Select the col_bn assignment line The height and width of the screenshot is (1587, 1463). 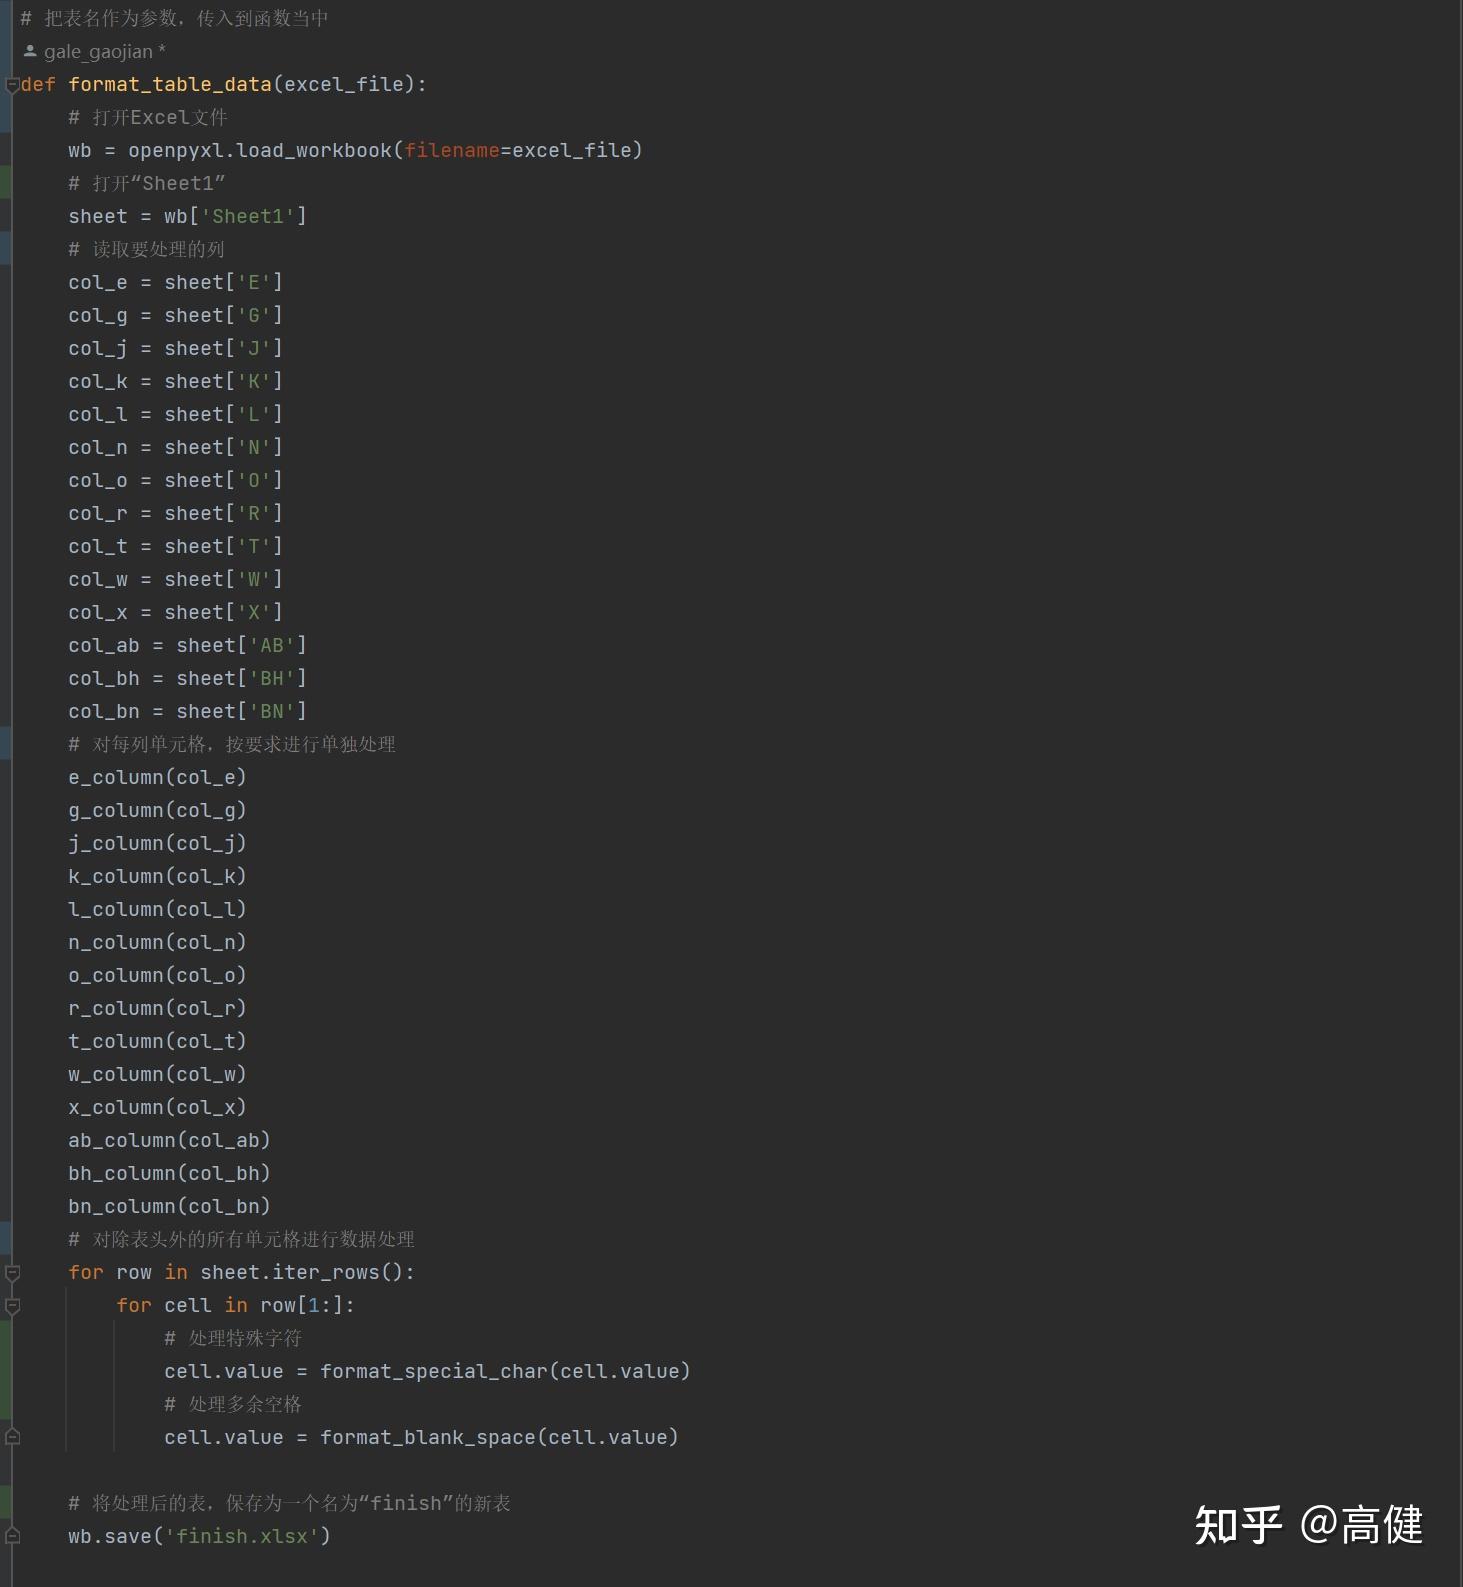point(187,711)
